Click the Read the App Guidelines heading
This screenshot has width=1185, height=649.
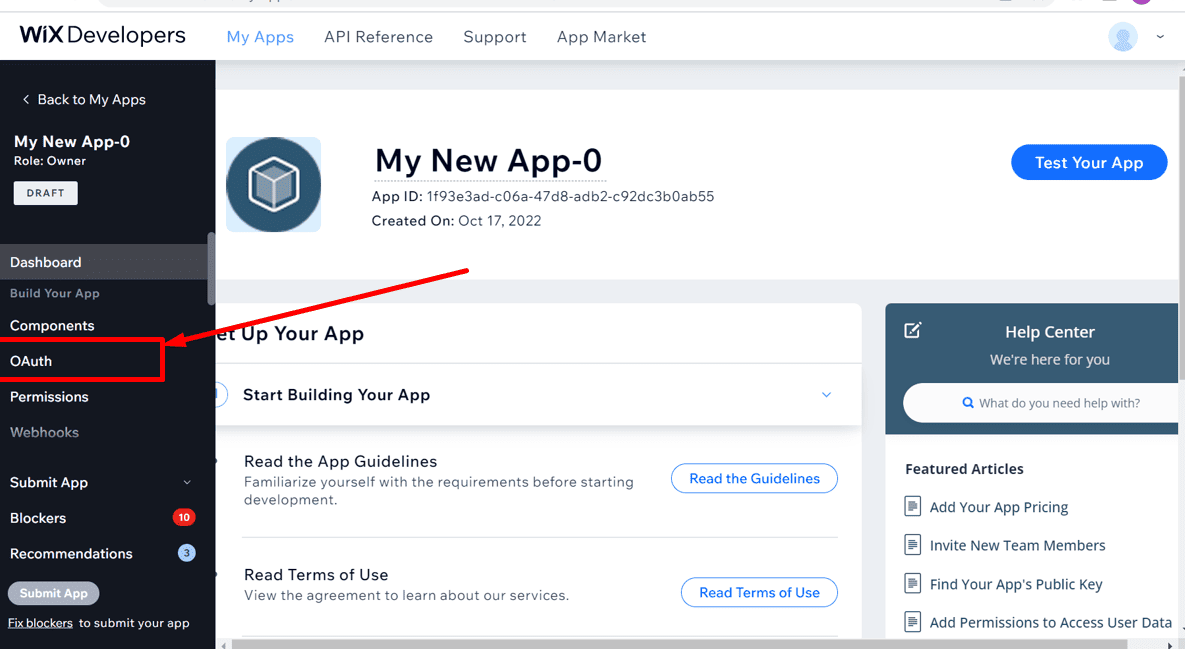click(341, 461)
